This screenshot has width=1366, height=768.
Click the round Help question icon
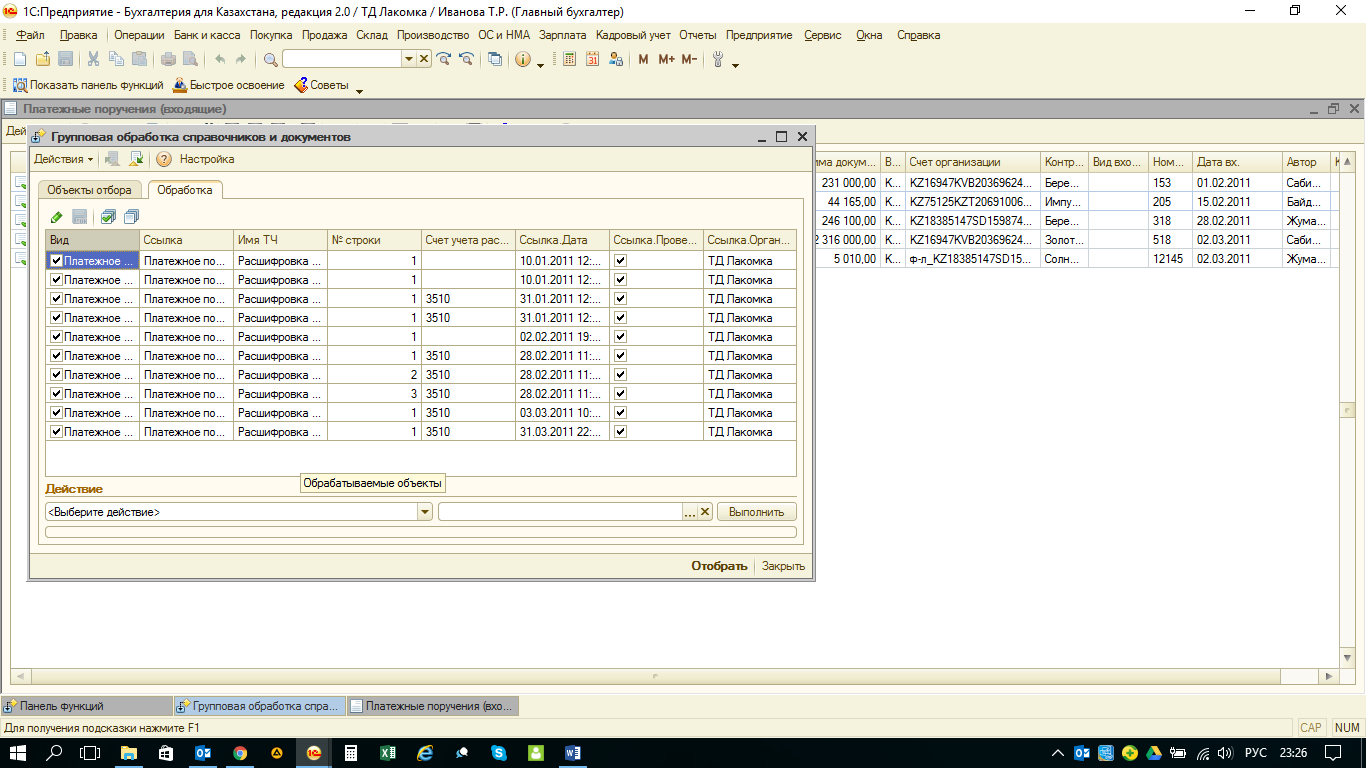point(164,159)
